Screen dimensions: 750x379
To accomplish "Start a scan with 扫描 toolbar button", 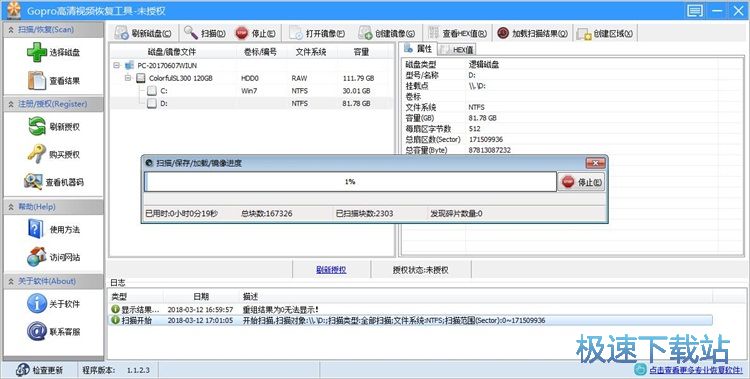I will click(x=205, y=33).
